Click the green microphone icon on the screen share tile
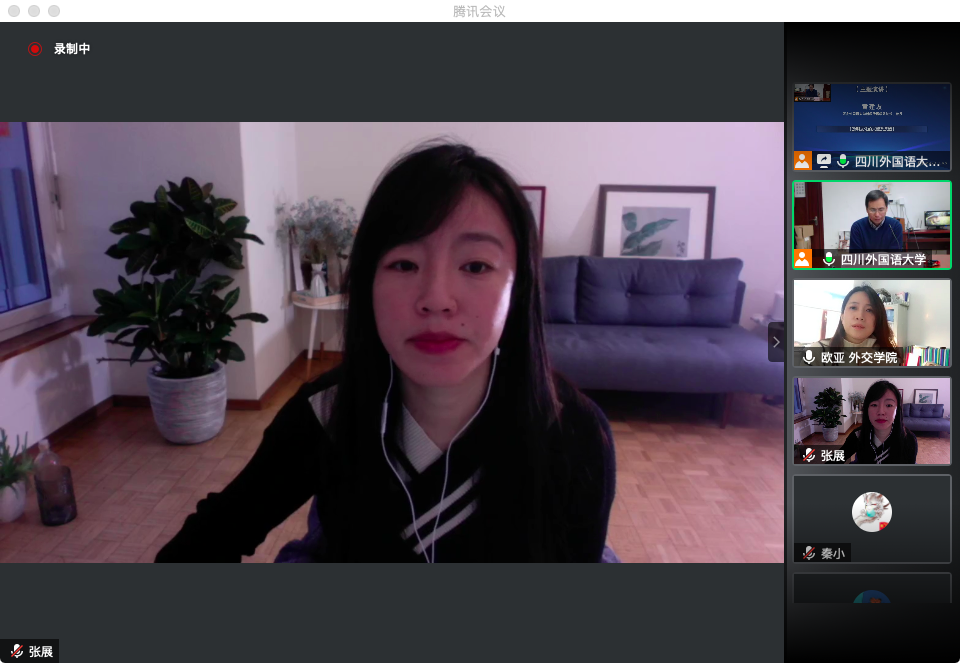The width and height of the screenshot is (960, 663). click(843, 160)
